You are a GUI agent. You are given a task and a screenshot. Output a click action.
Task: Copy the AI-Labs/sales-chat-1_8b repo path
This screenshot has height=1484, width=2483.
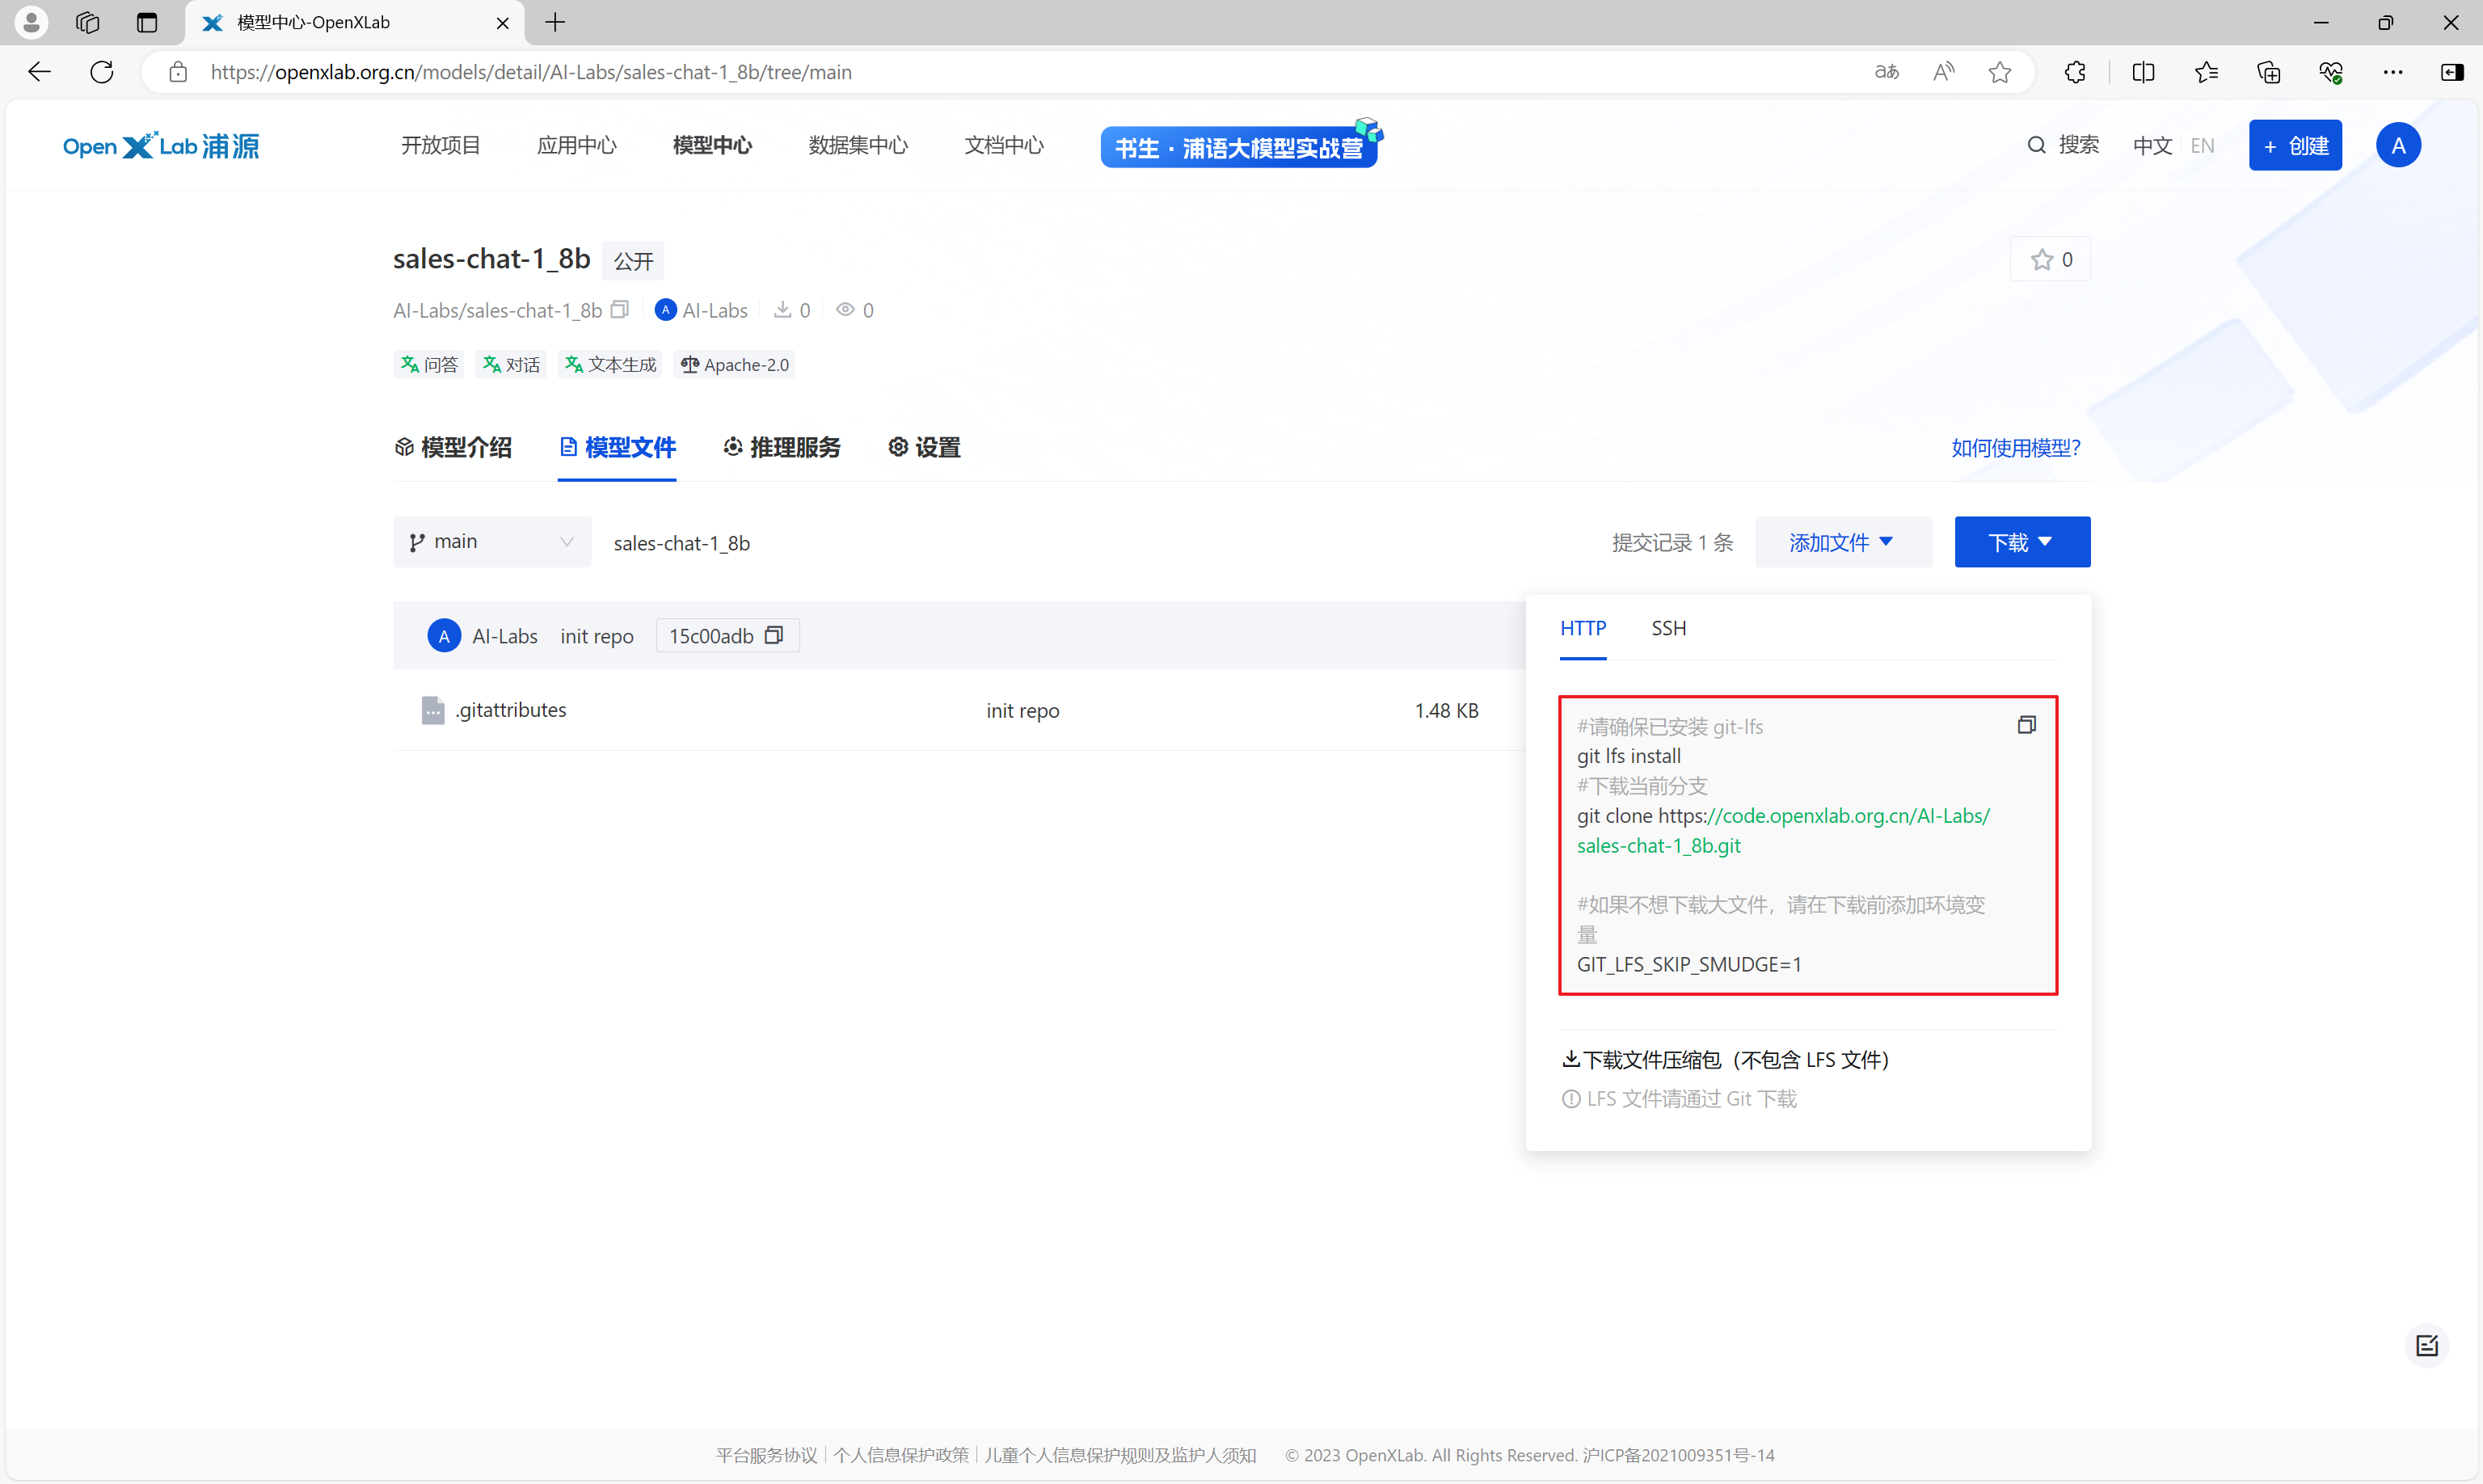[620, 310]
